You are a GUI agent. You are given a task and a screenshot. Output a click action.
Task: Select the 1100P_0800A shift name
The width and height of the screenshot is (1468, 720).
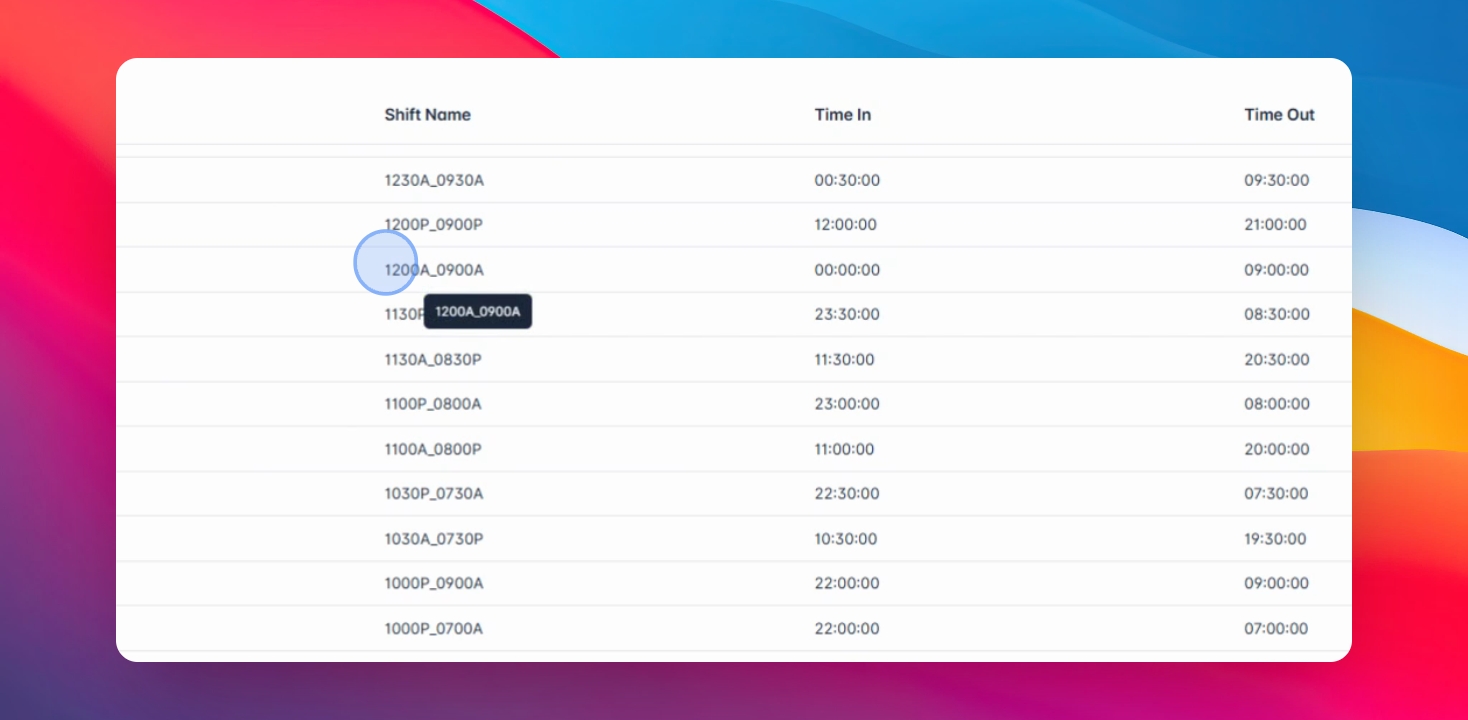pos(434,404)
